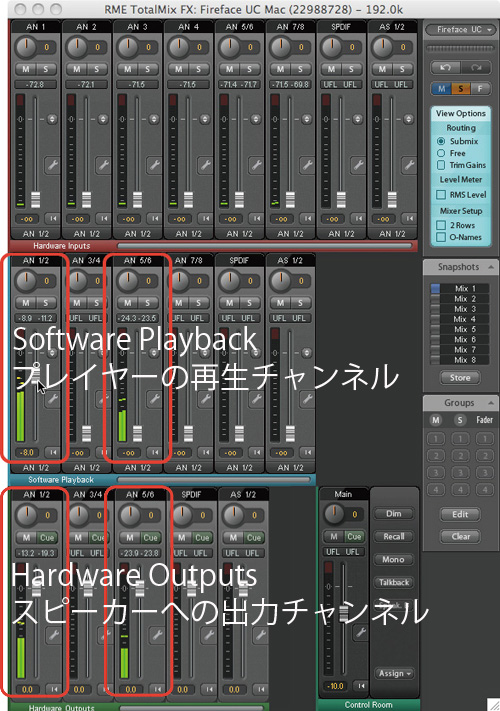Open wrench settings on Main control room channel
This screenshot has height=711, width=500.
[x=361, y=632]
